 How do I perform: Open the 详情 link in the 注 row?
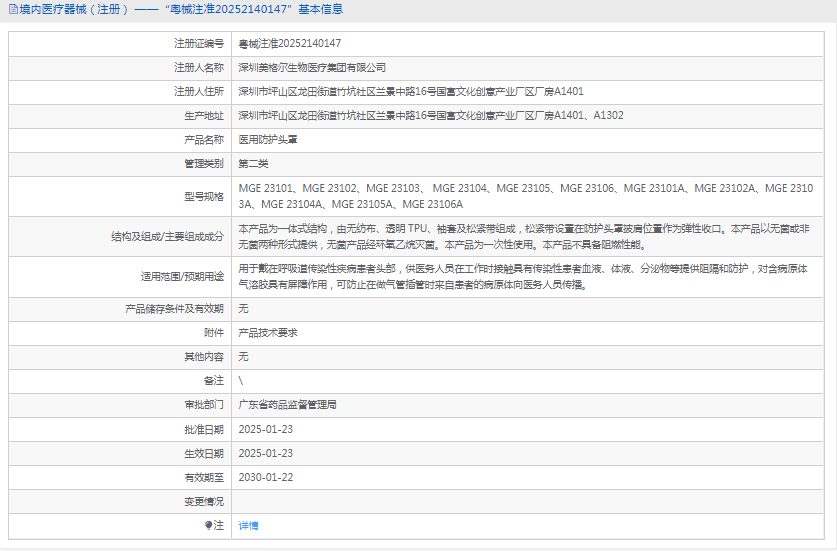pyautogui.click(x=248, y=525)
